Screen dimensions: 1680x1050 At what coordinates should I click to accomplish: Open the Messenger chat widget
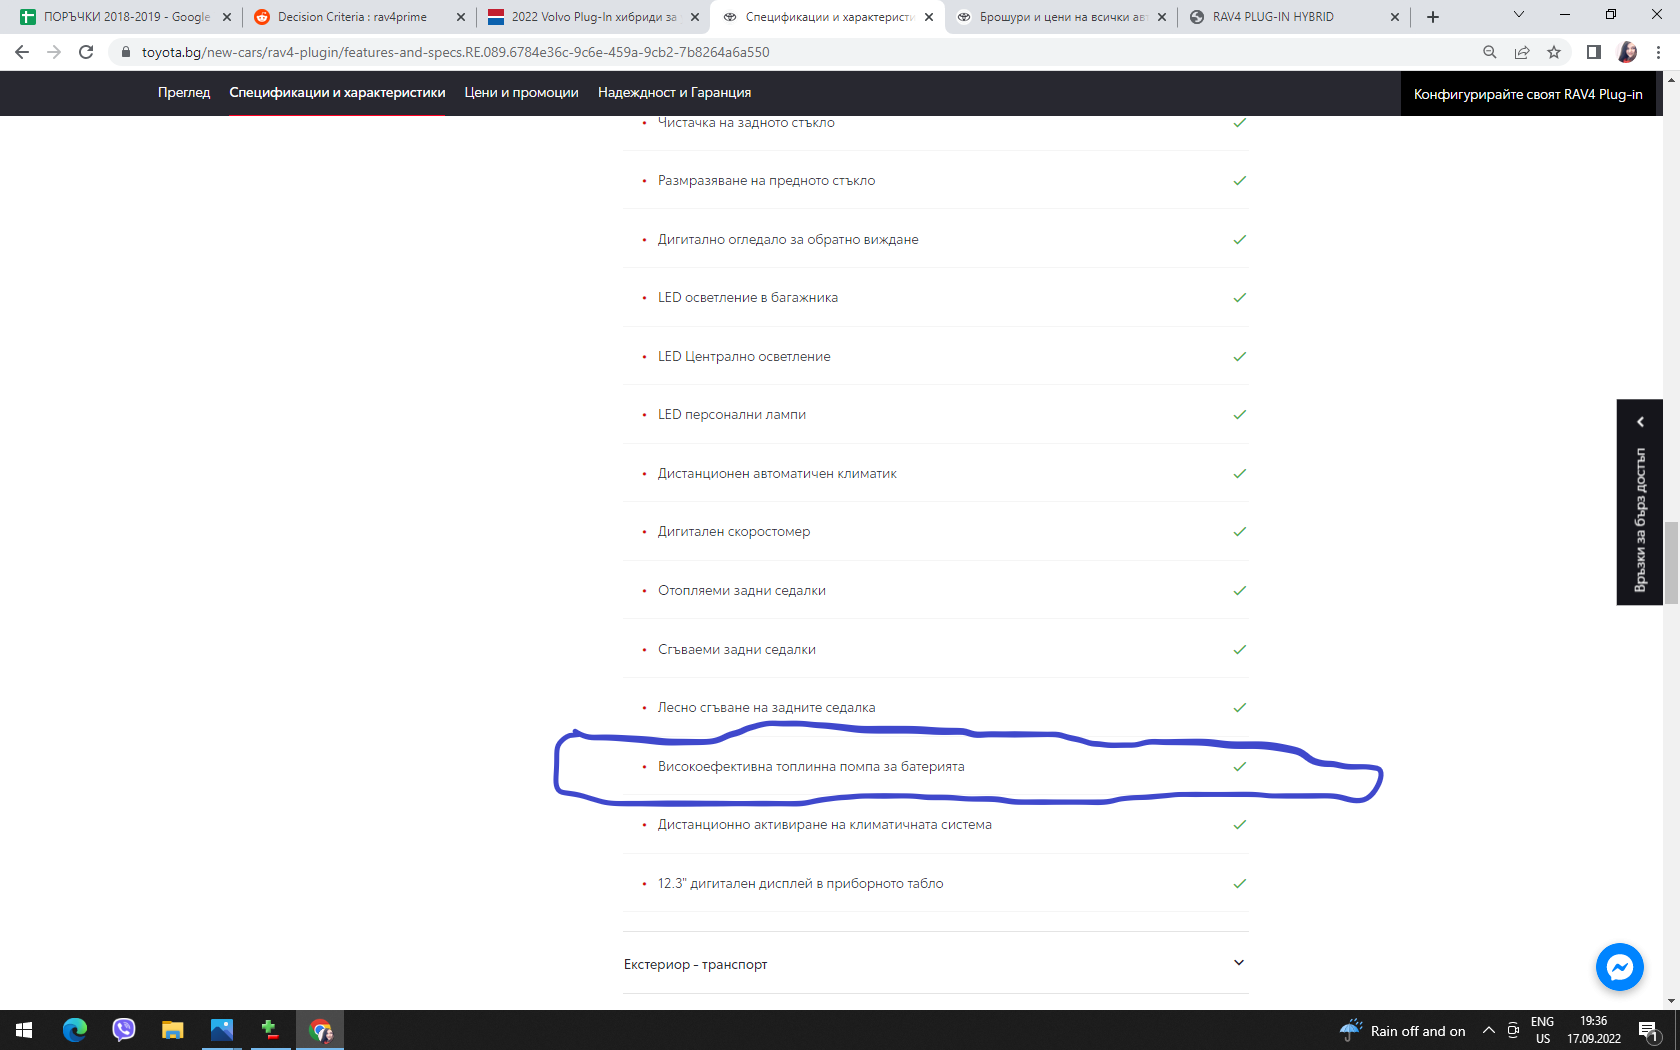[1619, 967]
